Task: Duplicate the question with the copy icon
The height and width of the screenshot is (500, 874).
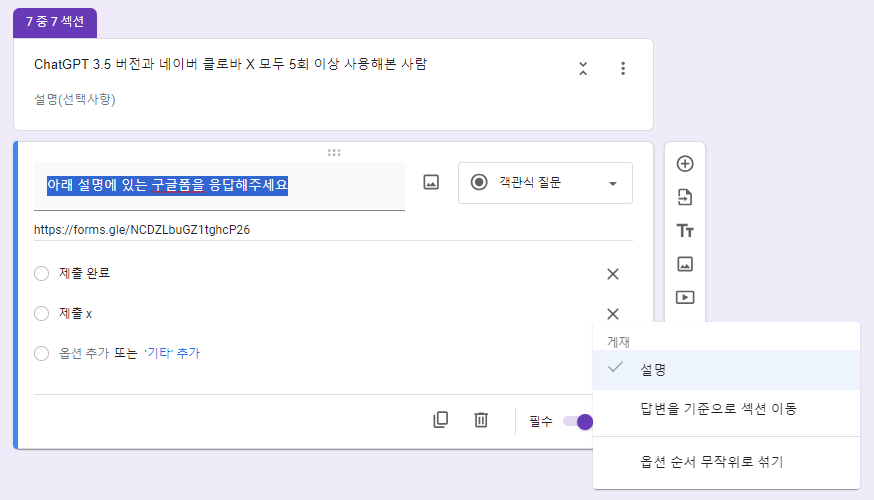Action: click(440, 420)
